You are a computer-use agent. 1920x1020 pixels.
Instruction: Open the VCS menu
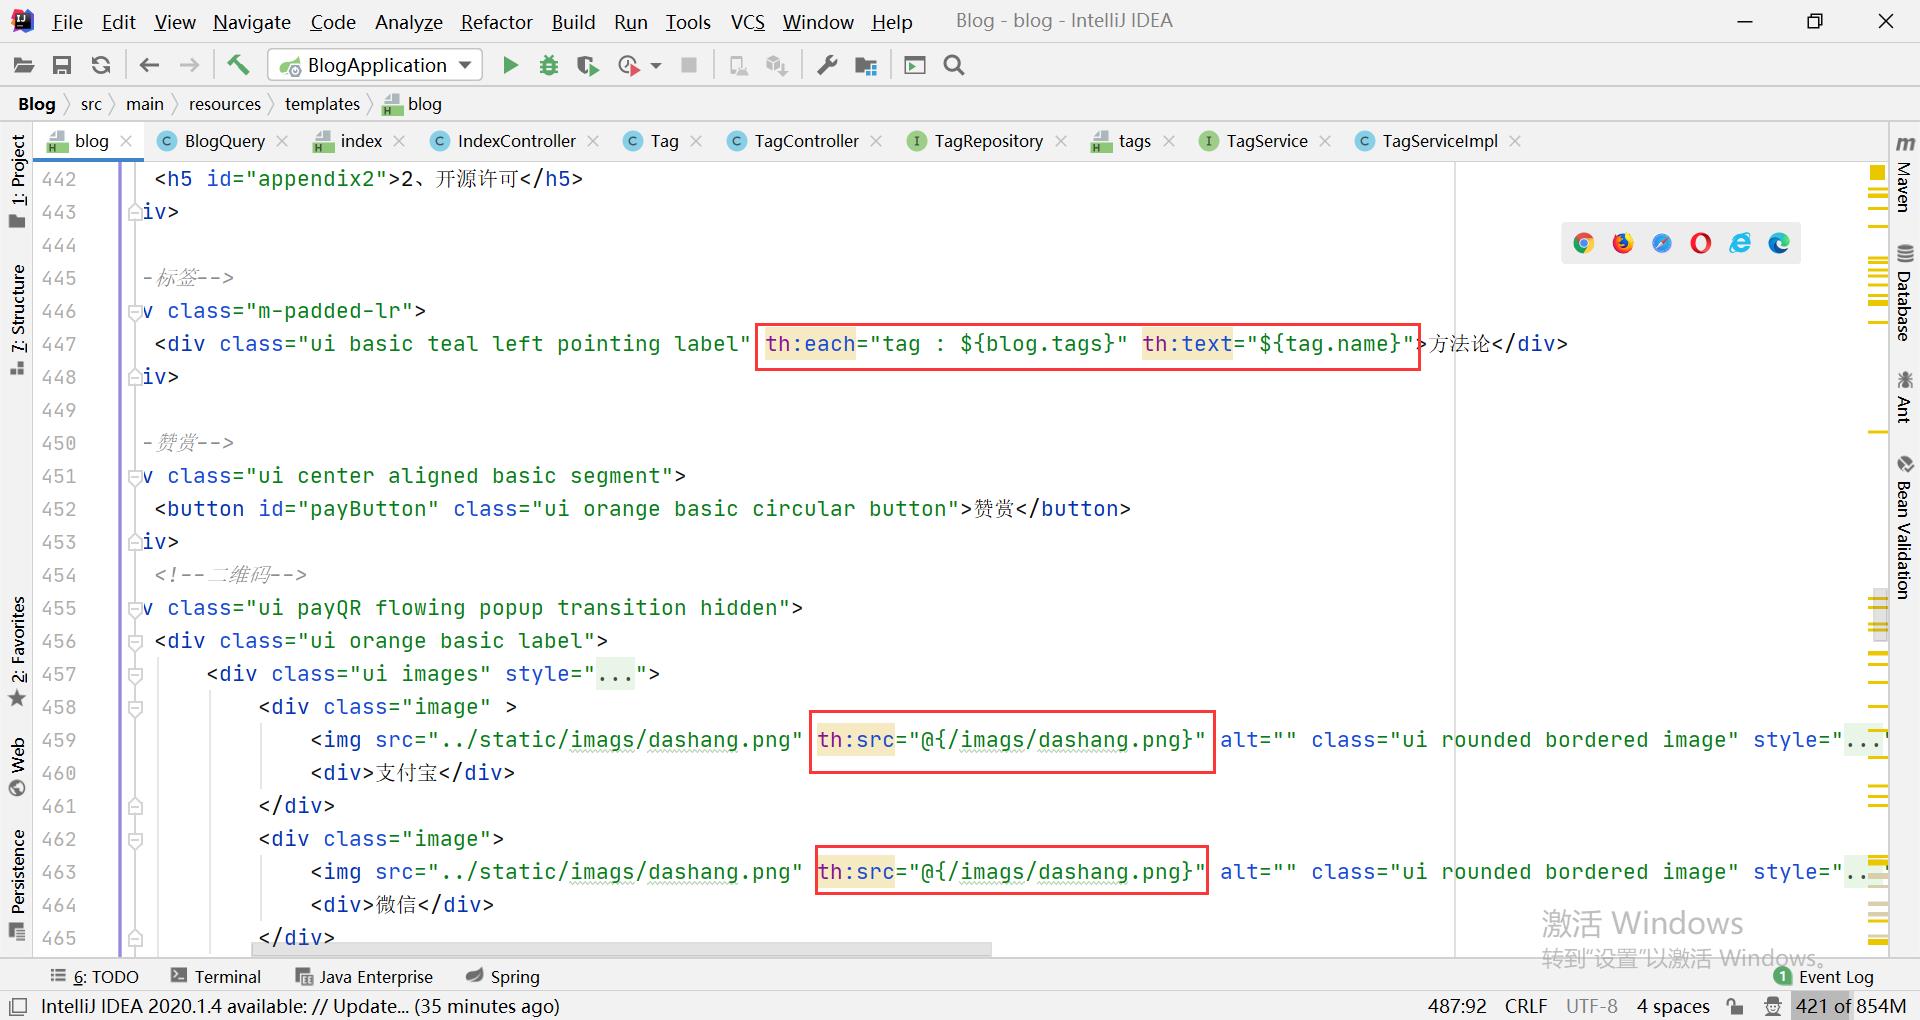click(x=747, y=22)
